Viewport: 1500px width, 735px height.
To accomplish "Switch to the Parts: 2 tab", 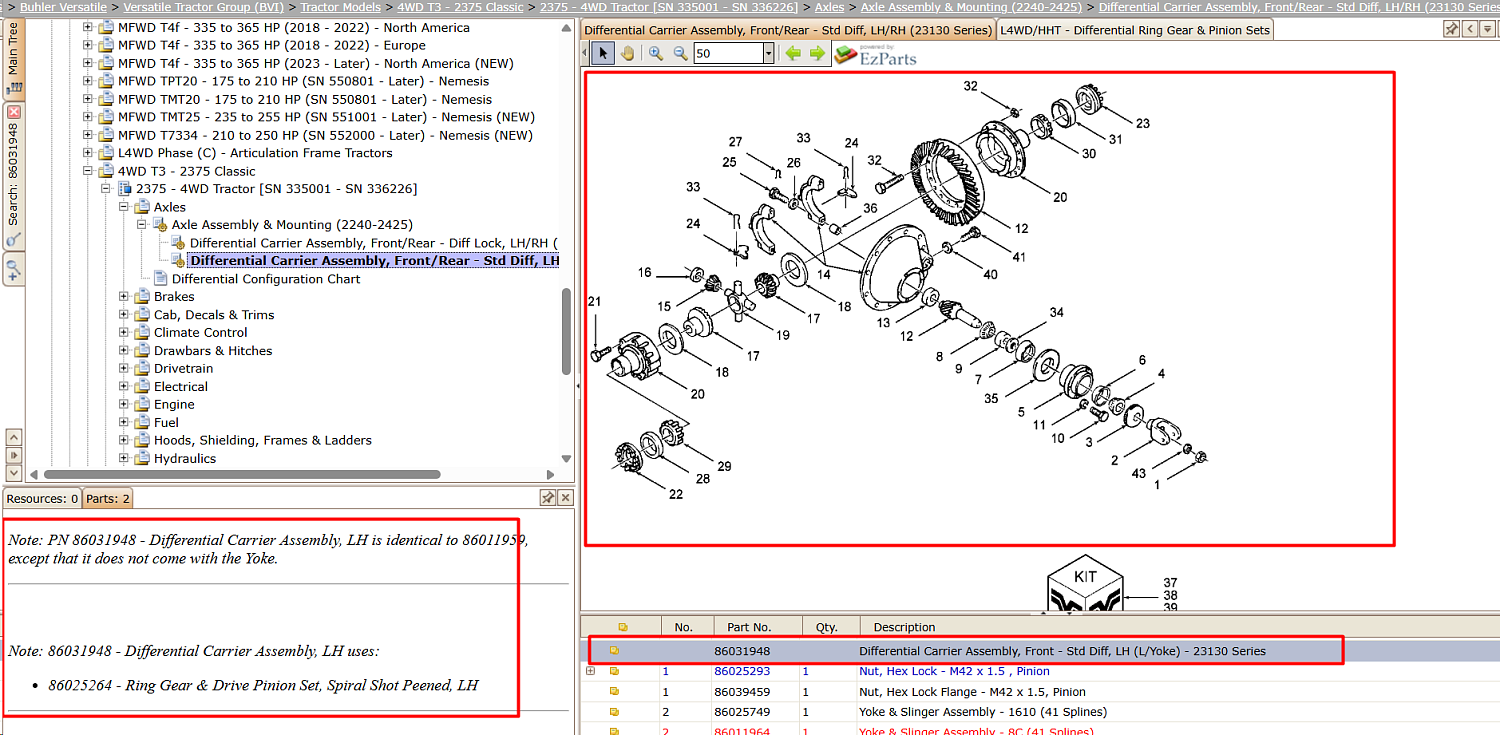I will [x=107, y=498].
